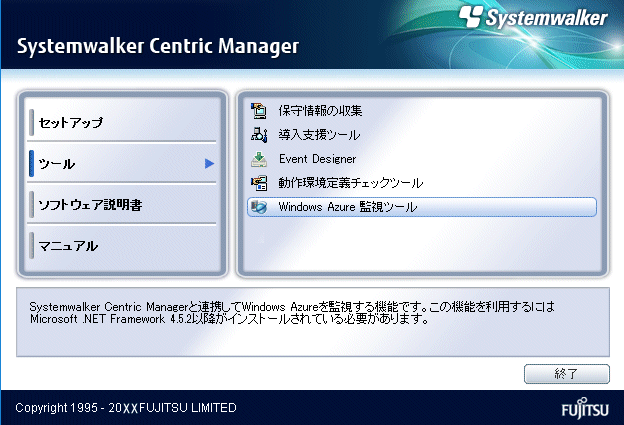Open the ソフトウェア説明書 section

[x=89, y=205]
